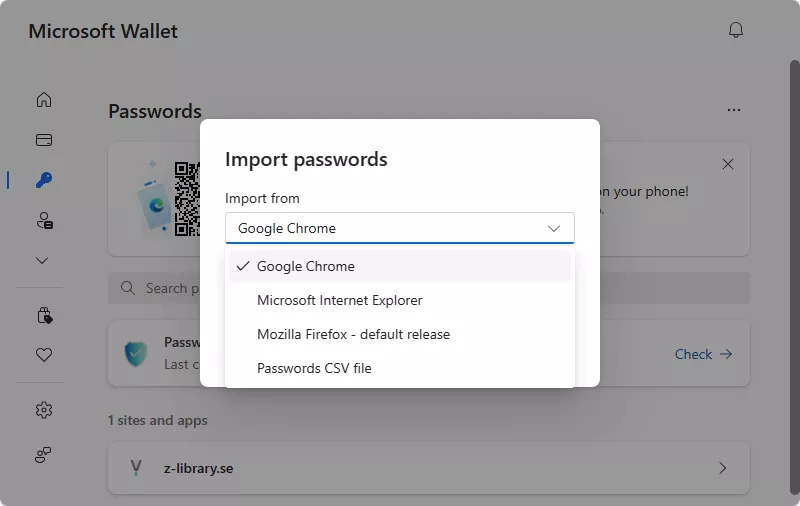Click the search magnifier icon
The width and height of the screenshot is (800, 506).
128,288
